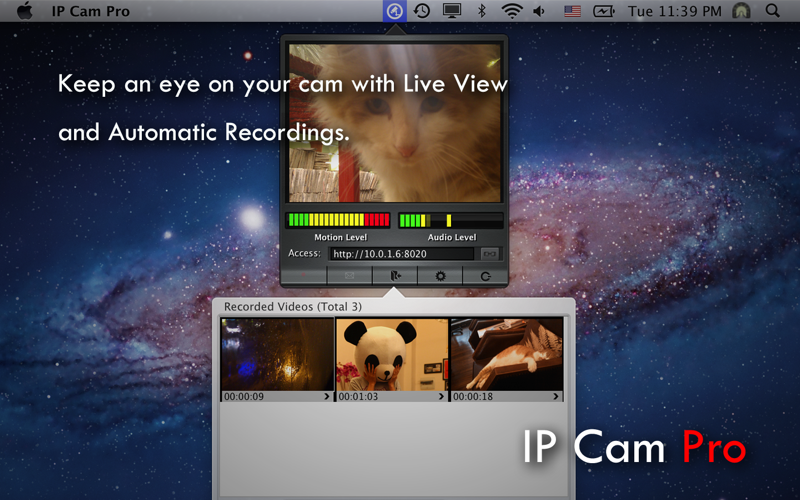The width and height of the screenshot is (800, 500).
Task: Click the clock showing Tue 11:39 PM
Action: tap(674, 11)
